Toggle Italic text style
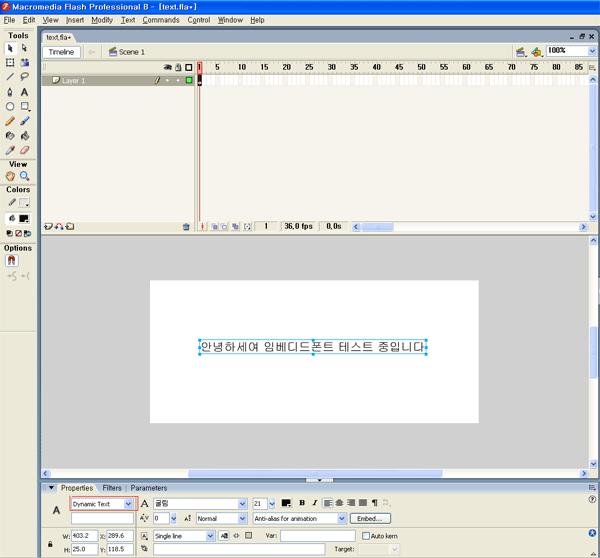The height and width of the screenshot is (558, 600). [315, 503]
